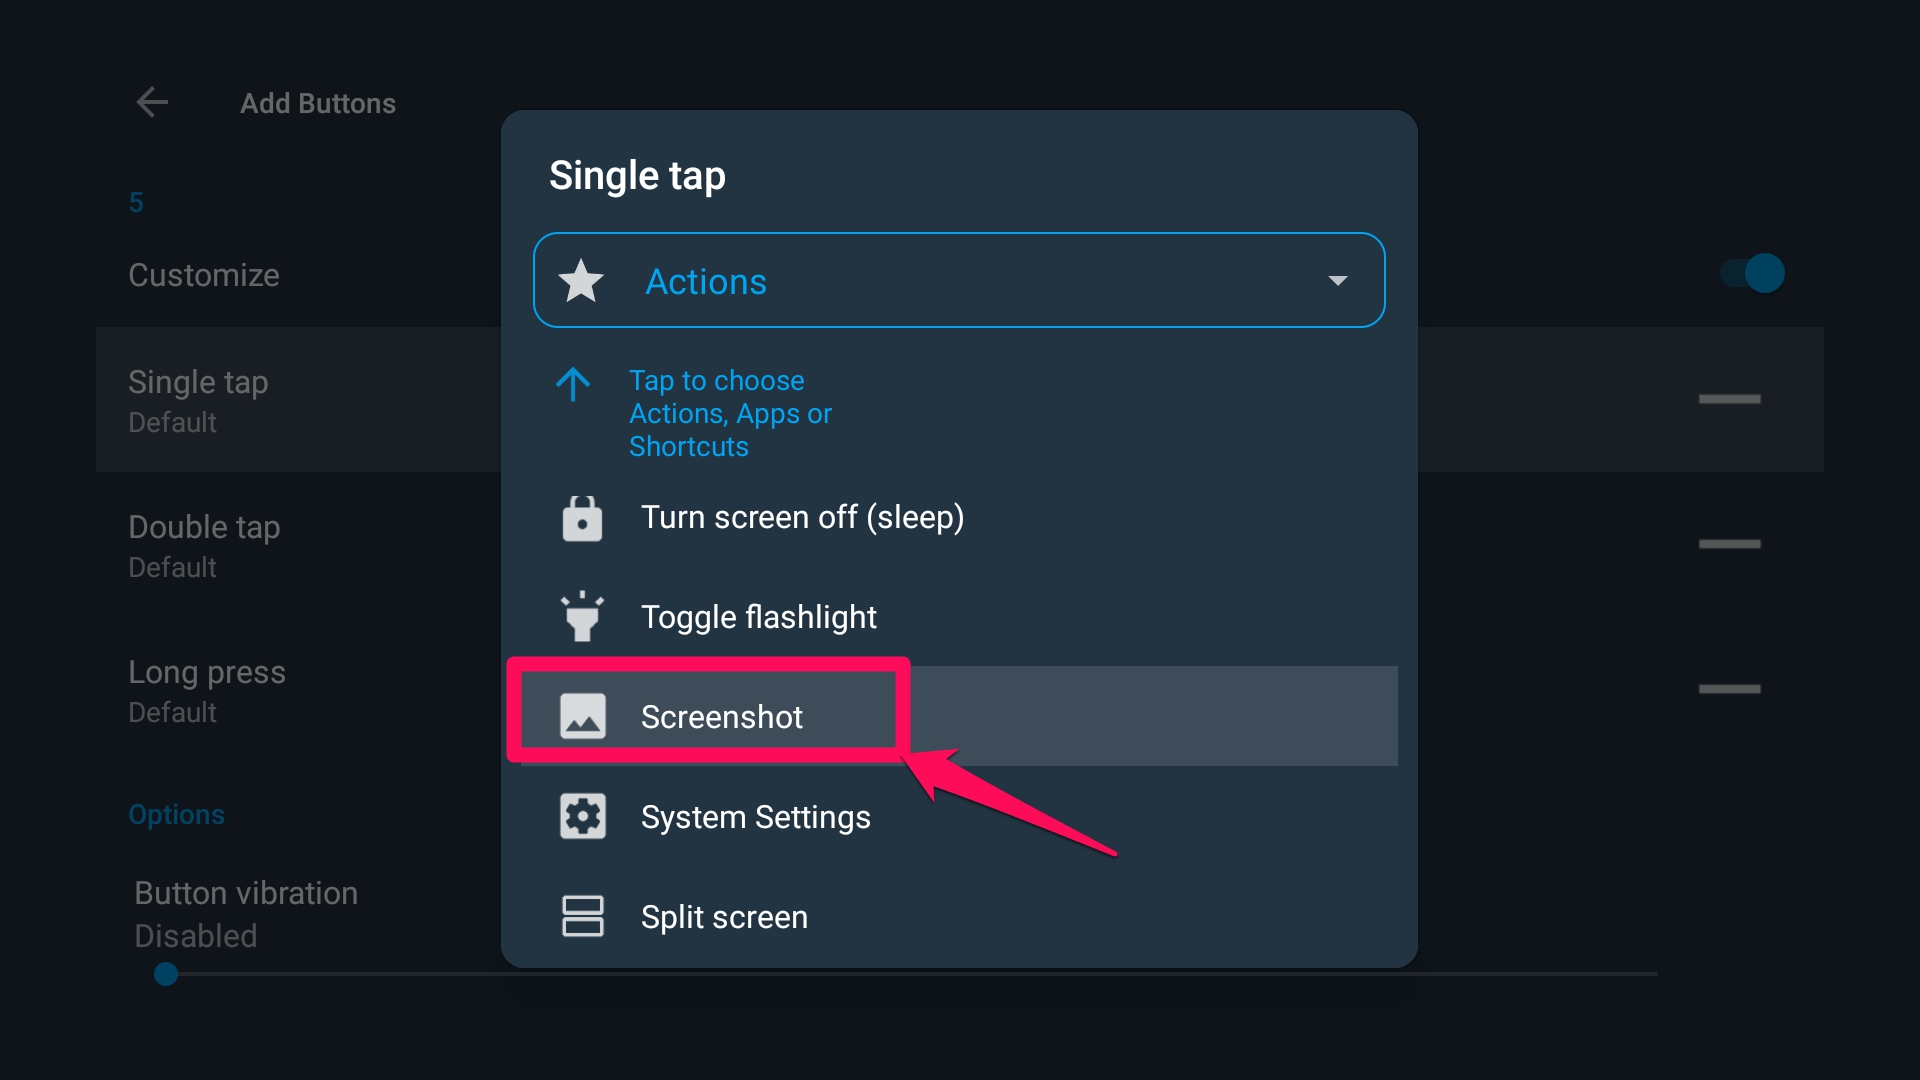Toggle the Long press switch
The height and width of the screenshot is (1080, 1920).
tap(1730, 689)
